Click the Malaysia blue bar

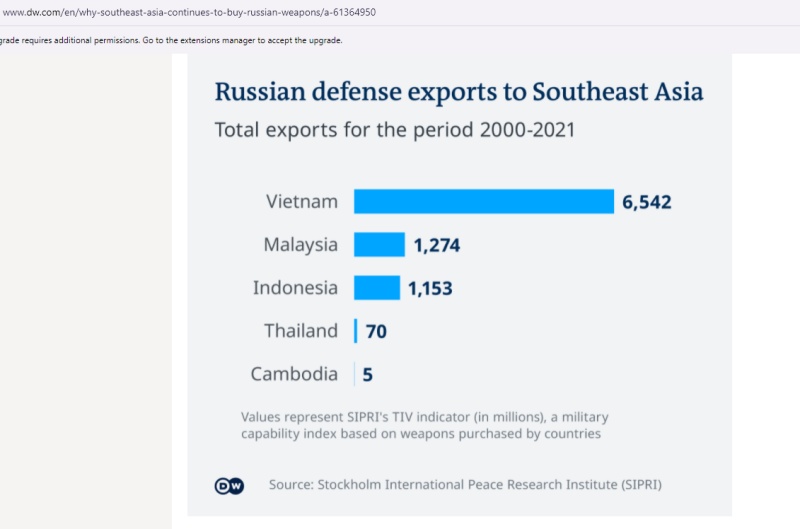[379, 245]
